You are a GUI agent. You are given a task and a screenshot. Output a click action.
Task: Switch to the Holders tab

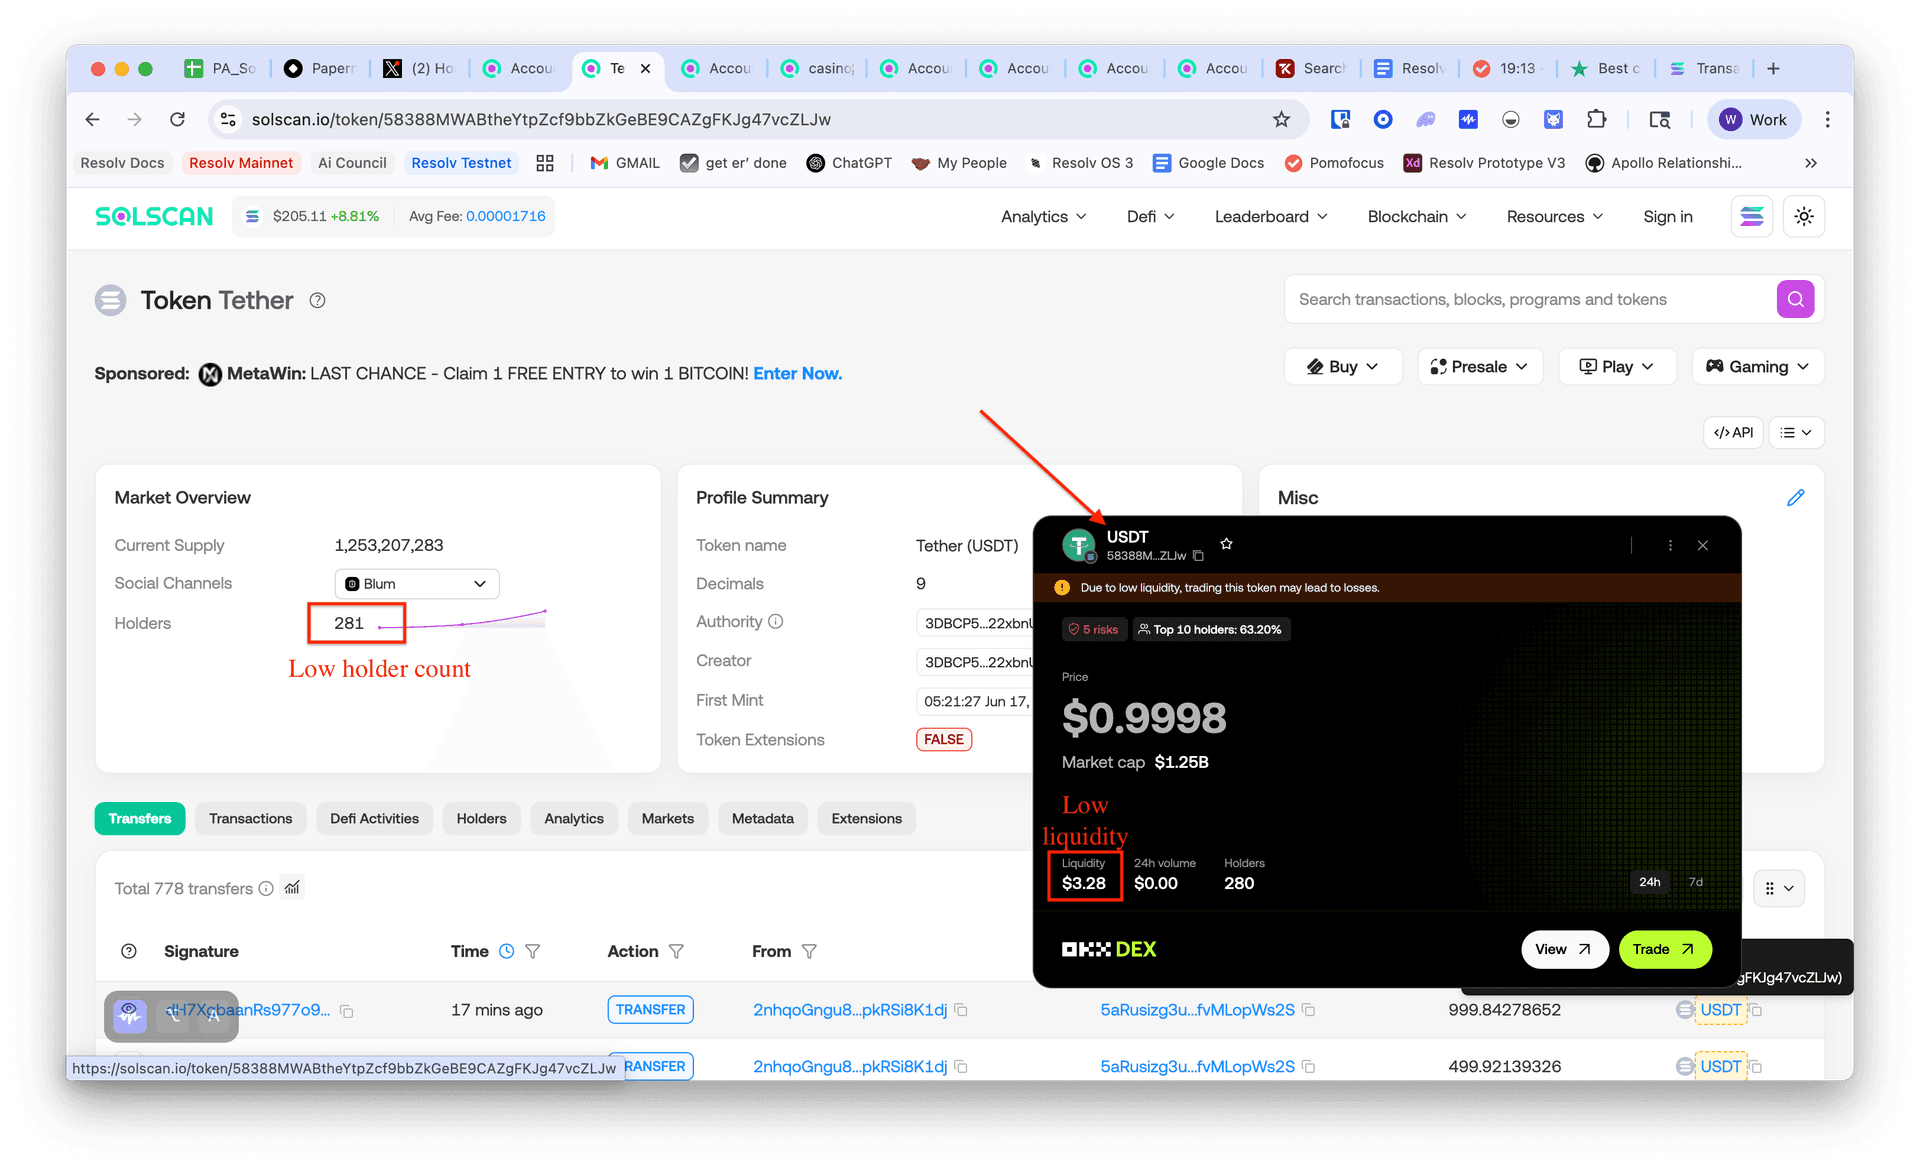pos(481,818)
